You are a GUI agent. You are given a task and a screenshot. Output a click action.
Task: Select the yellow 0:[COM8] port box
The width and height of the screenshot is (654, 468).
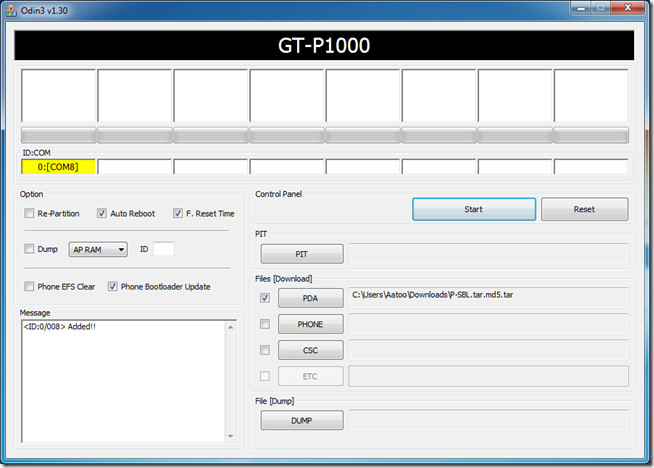(58, 167)
